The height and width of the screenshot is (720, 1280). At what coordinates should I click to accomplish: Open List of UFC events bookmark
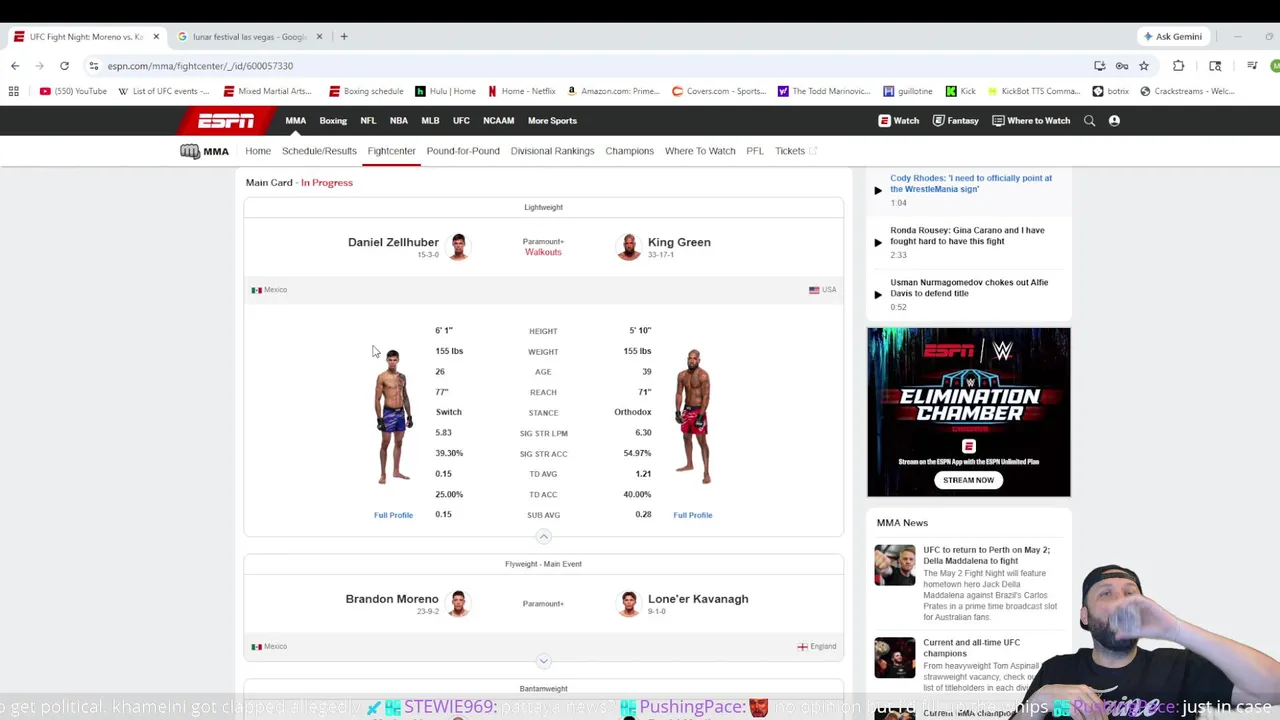point(164,91)
